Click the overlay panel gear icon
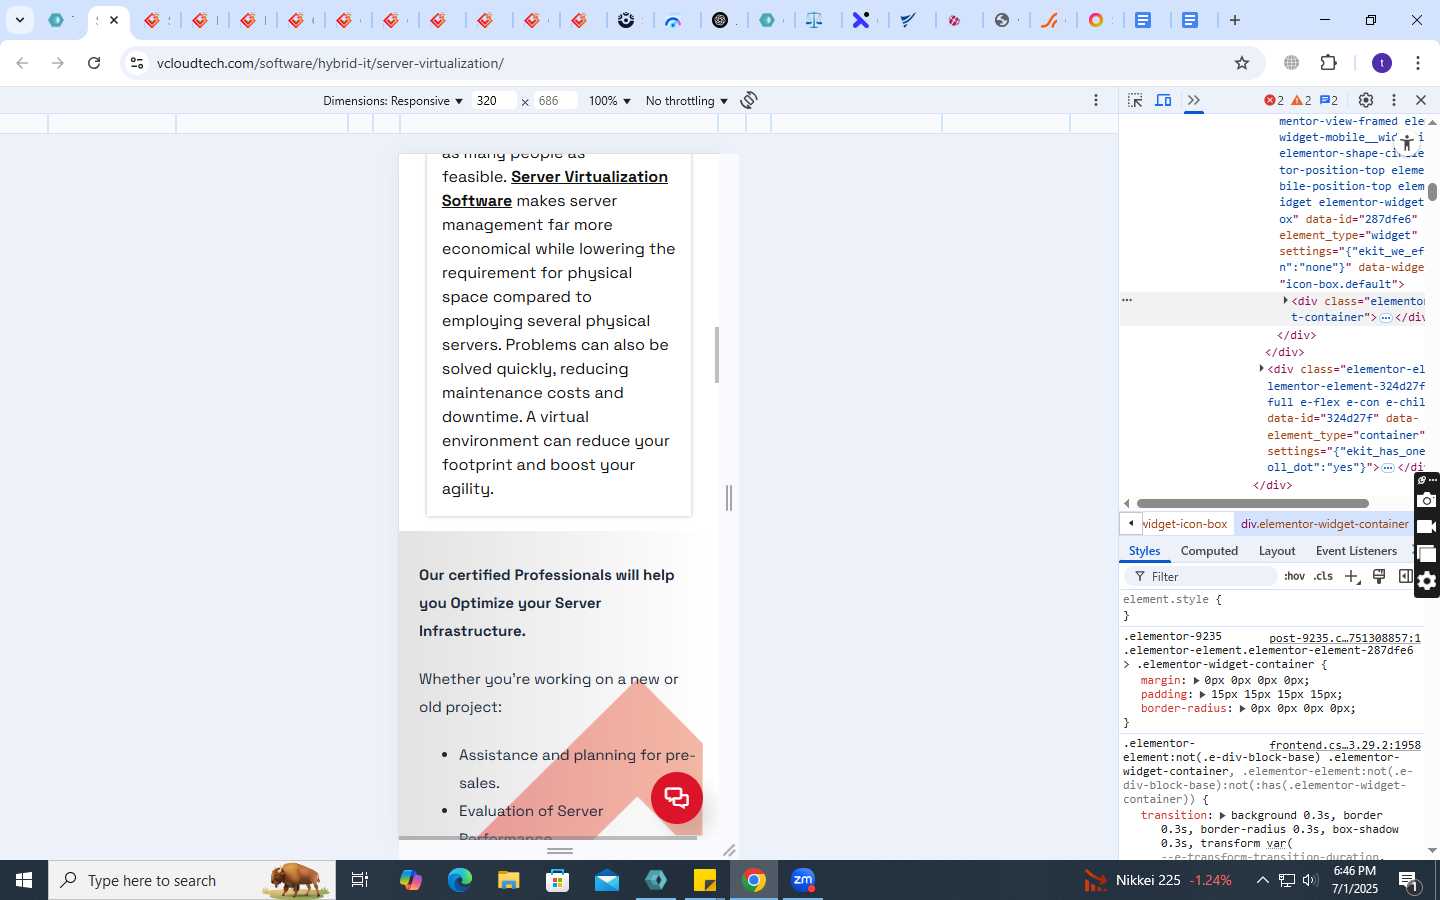 1427,581
